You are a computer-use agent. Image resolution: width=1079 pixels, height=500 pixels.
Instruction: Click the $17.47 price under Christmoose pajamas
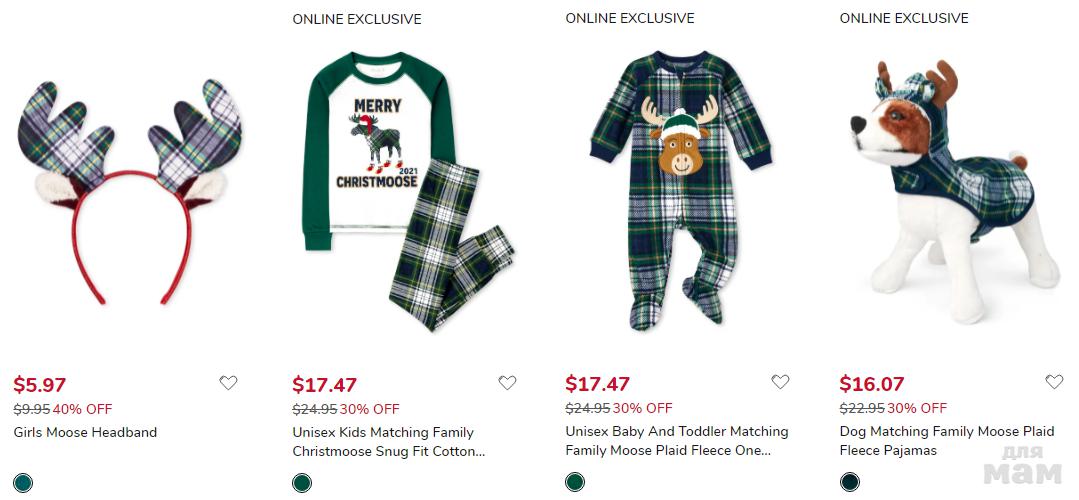tap(324, 385)
